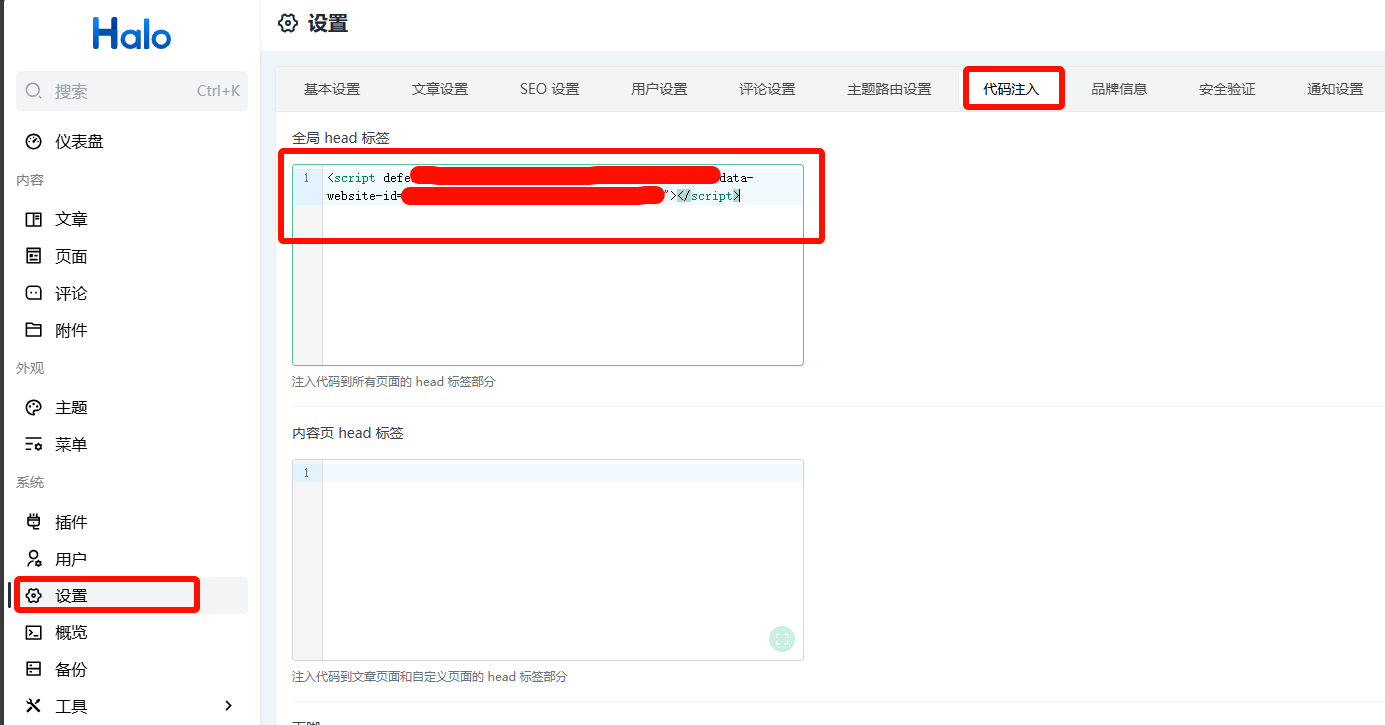1385x725 pixels.
Task: Click the 注入代码到所有页面的 head 标签部分 hint
Action: click(x=393, y=382)
